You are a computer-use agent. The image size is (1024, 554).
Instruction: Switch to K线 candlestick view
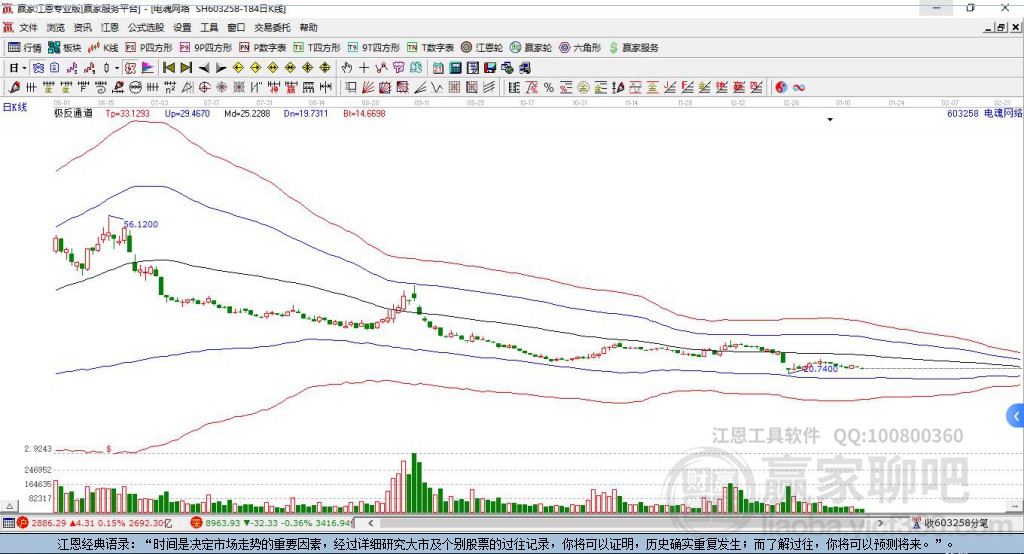103,48
